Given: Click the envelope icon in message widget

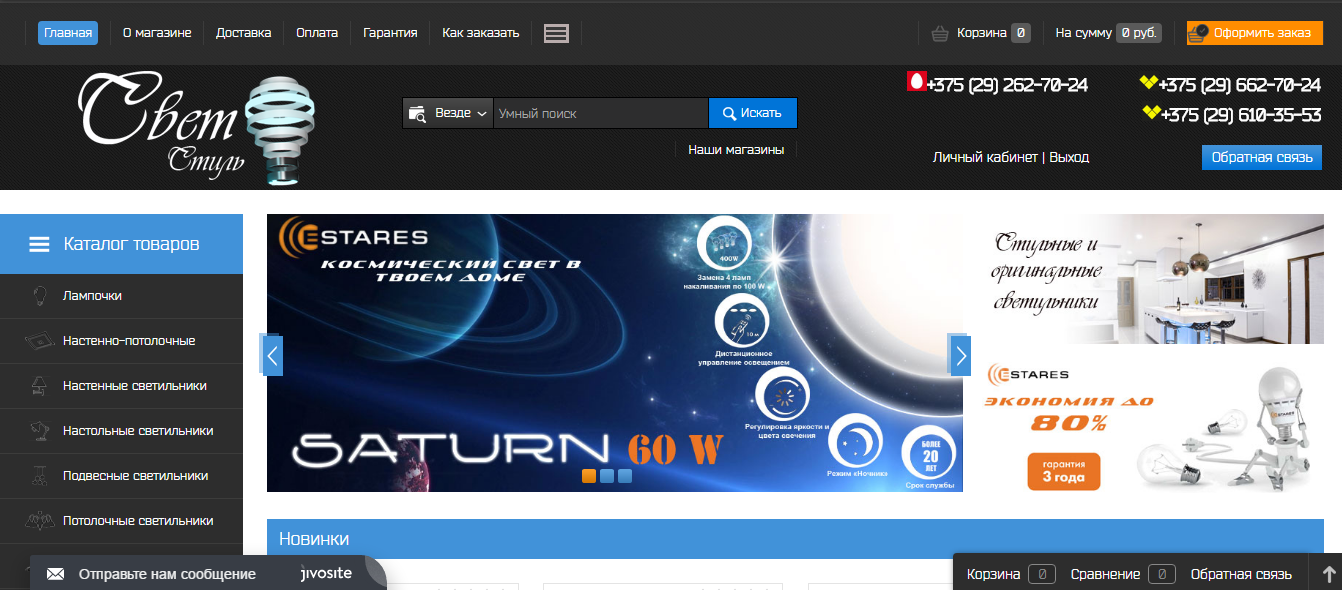Looking at the screenshot, I should pos(56,574).
